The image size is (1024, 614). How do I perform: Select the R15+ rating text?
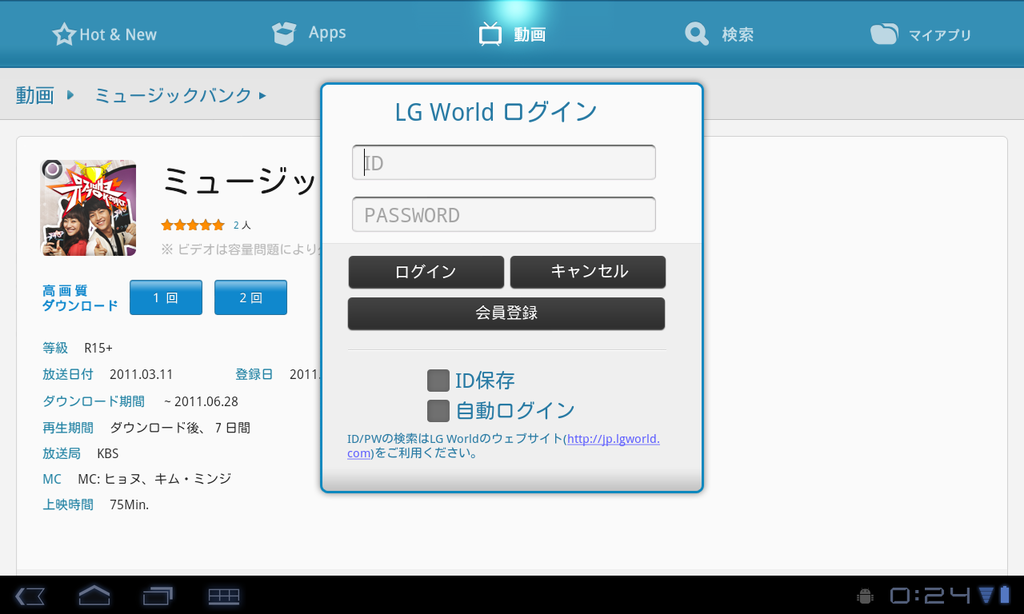coord(98,348)
